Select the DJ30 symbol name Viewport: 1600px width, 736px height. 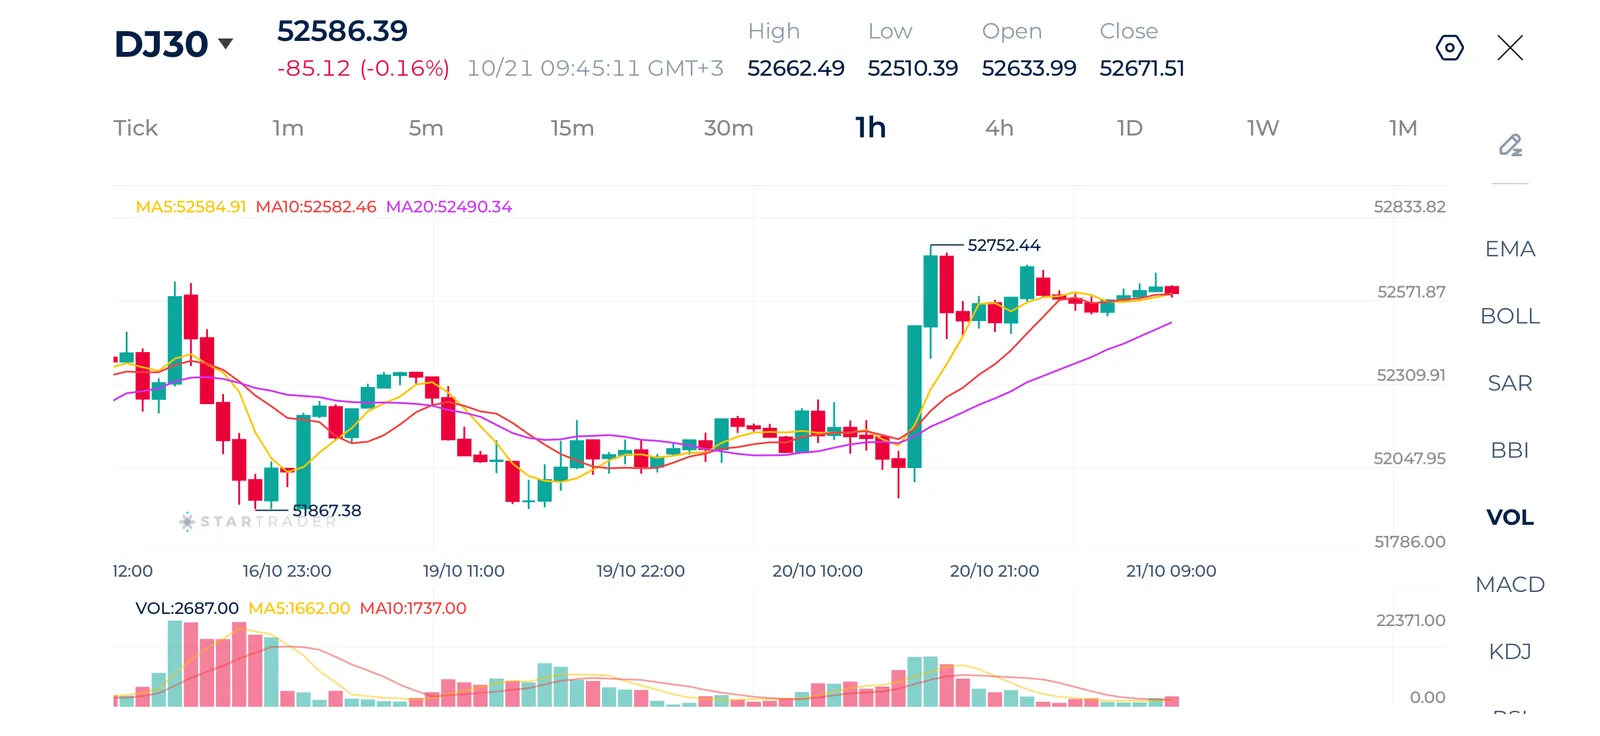(161, 44)
